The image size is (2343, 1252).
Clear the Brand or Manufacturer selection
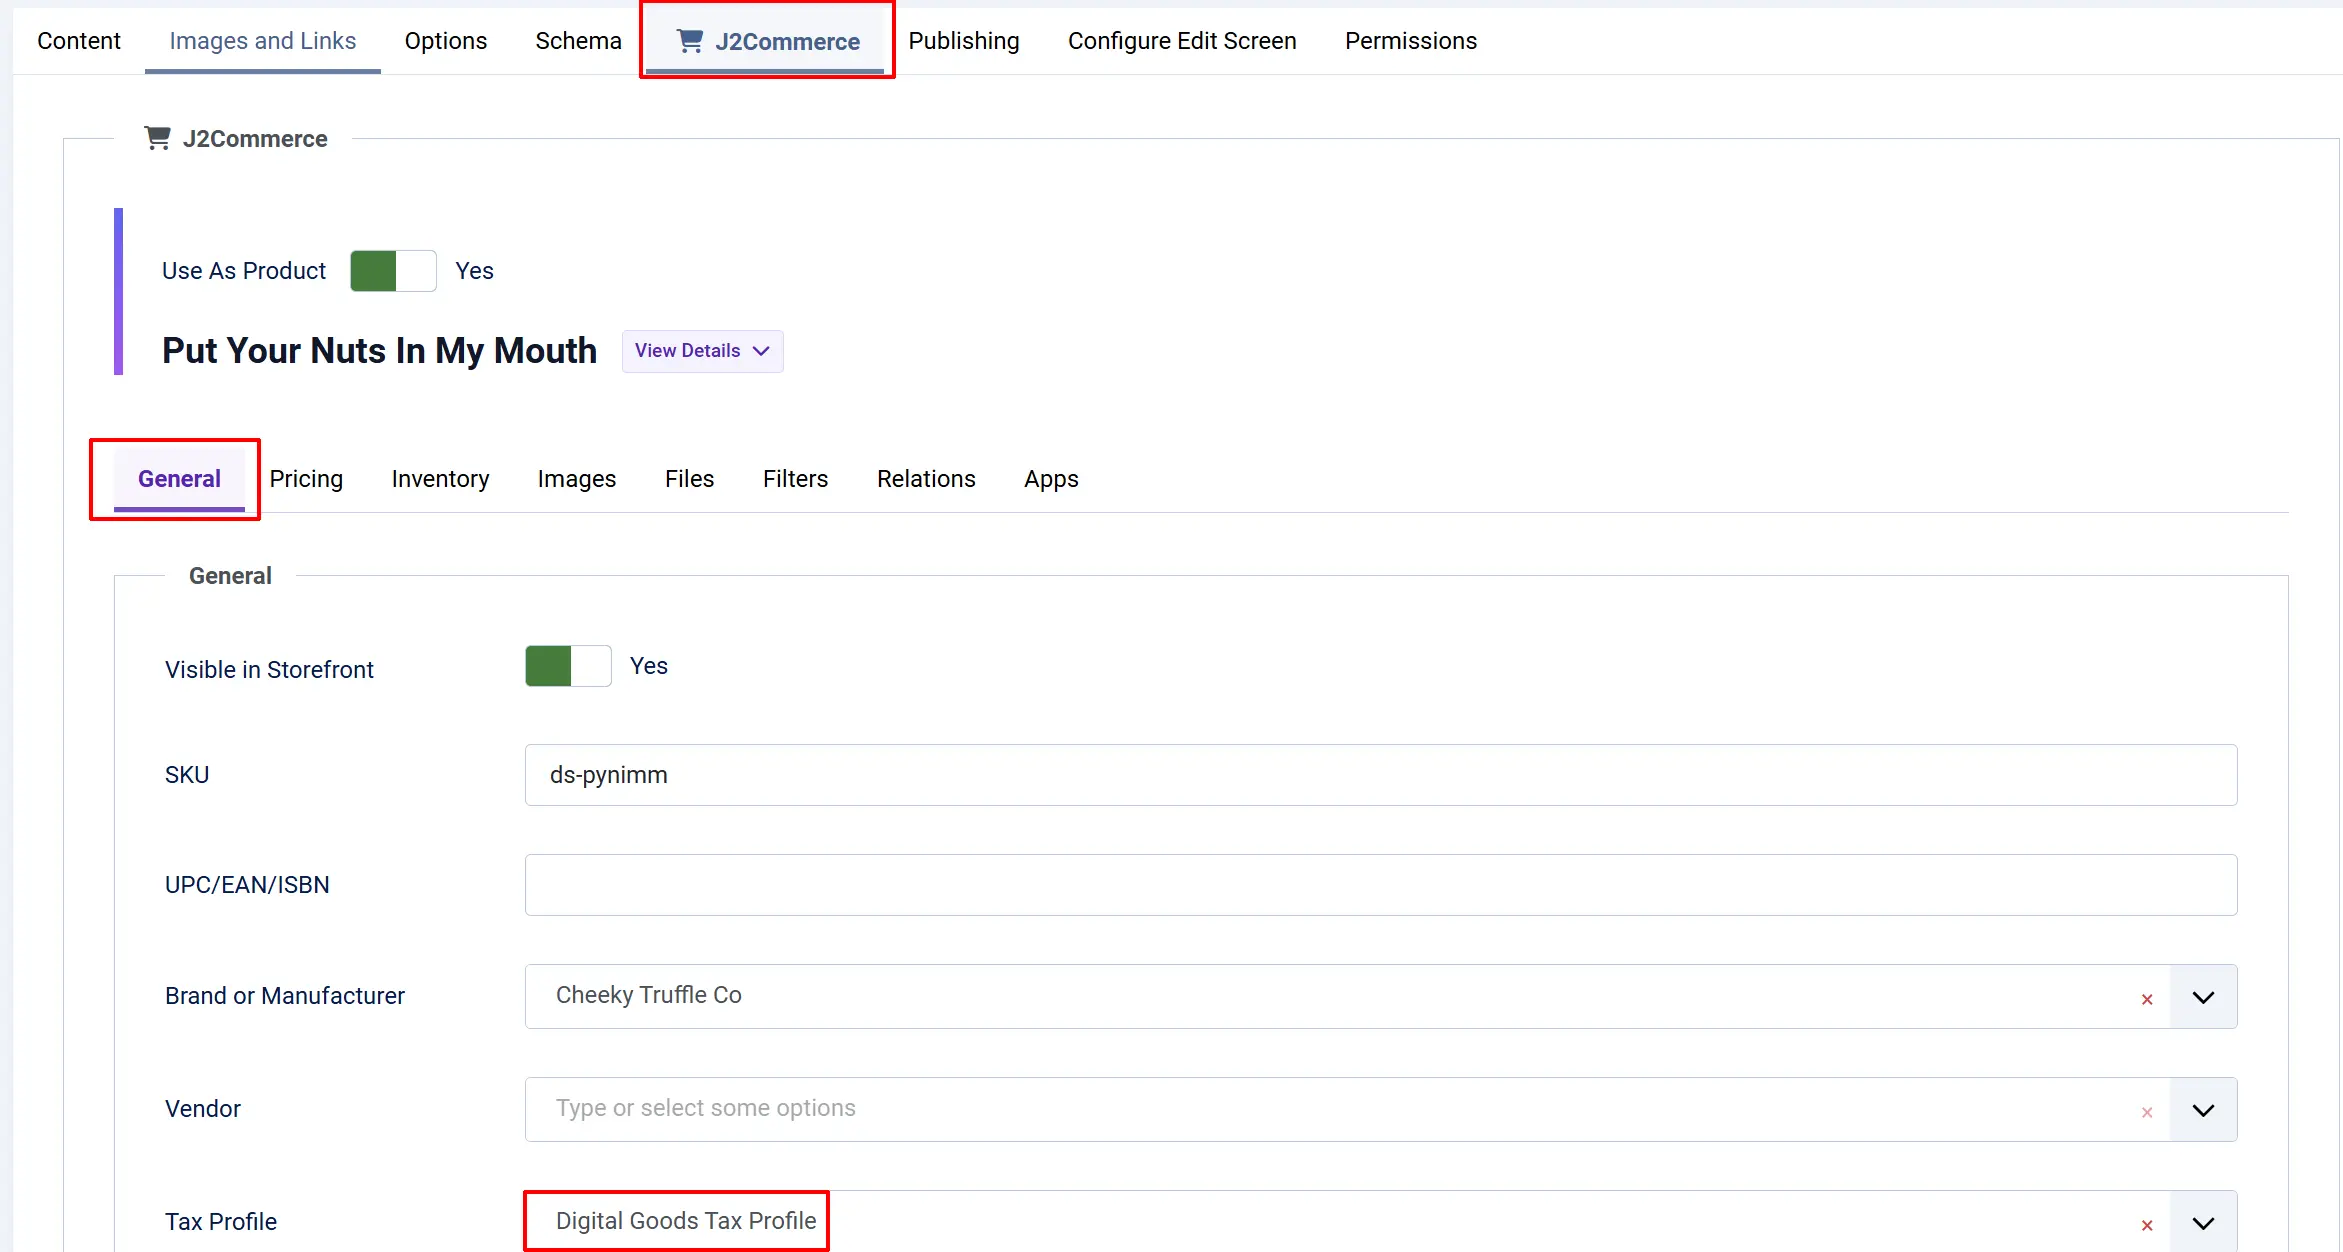click(2147, 999)
